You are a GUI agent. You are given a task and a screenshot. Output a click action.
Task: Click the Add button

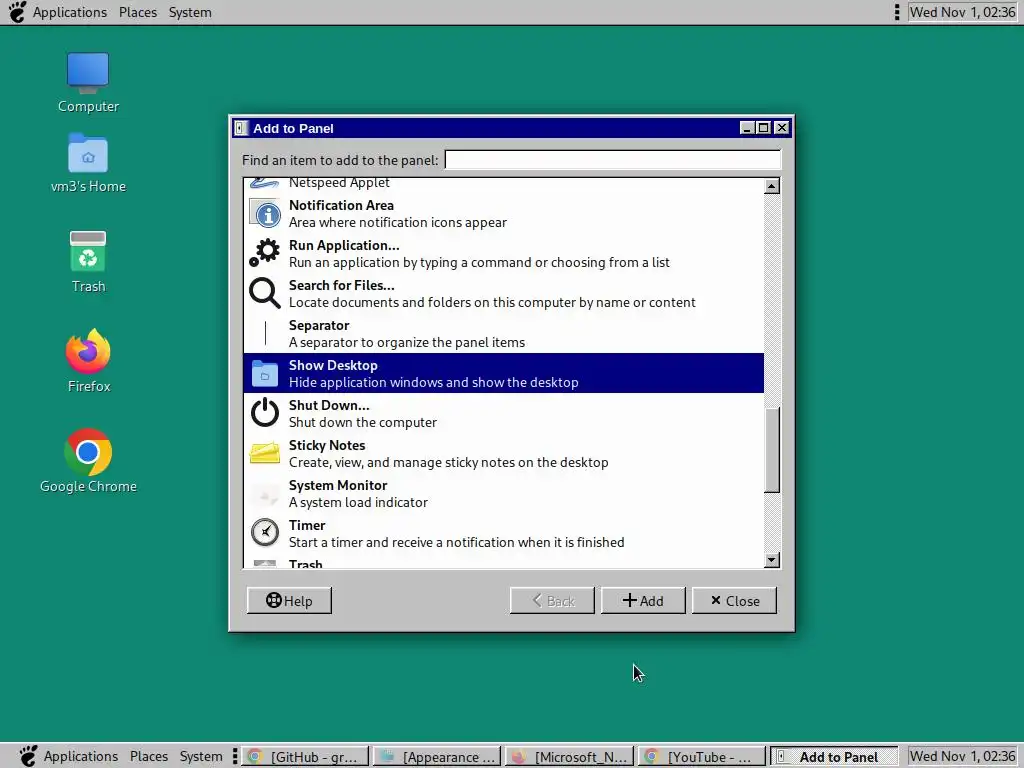(643, 600)
